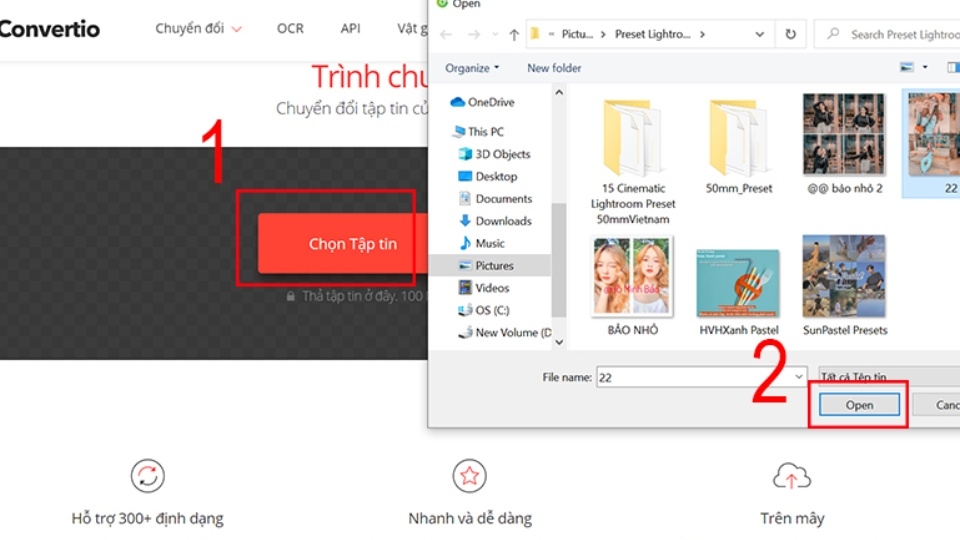Screen dimensions: 960x540
Task: Open recent locations dropdown arrow
Action: (x=495, y=35)
